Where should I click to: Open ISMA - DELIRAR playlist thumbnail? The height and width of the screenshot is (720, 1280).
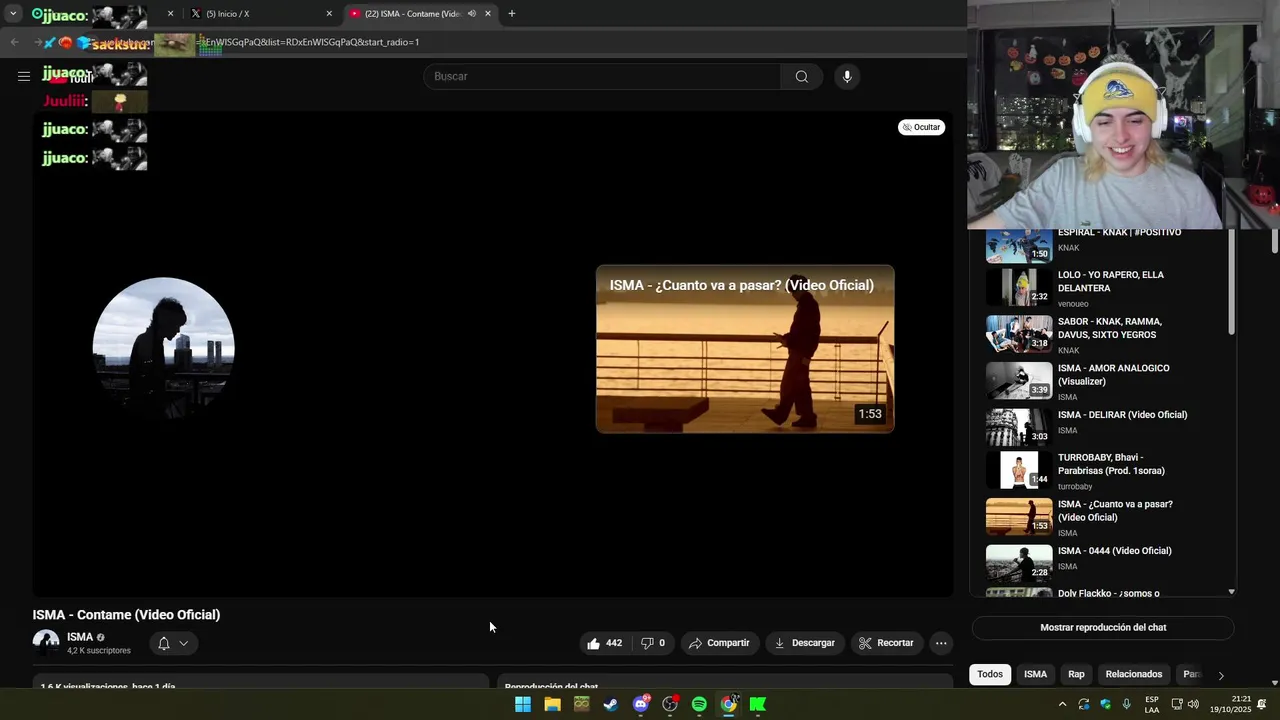click(x=1019, y=427)
